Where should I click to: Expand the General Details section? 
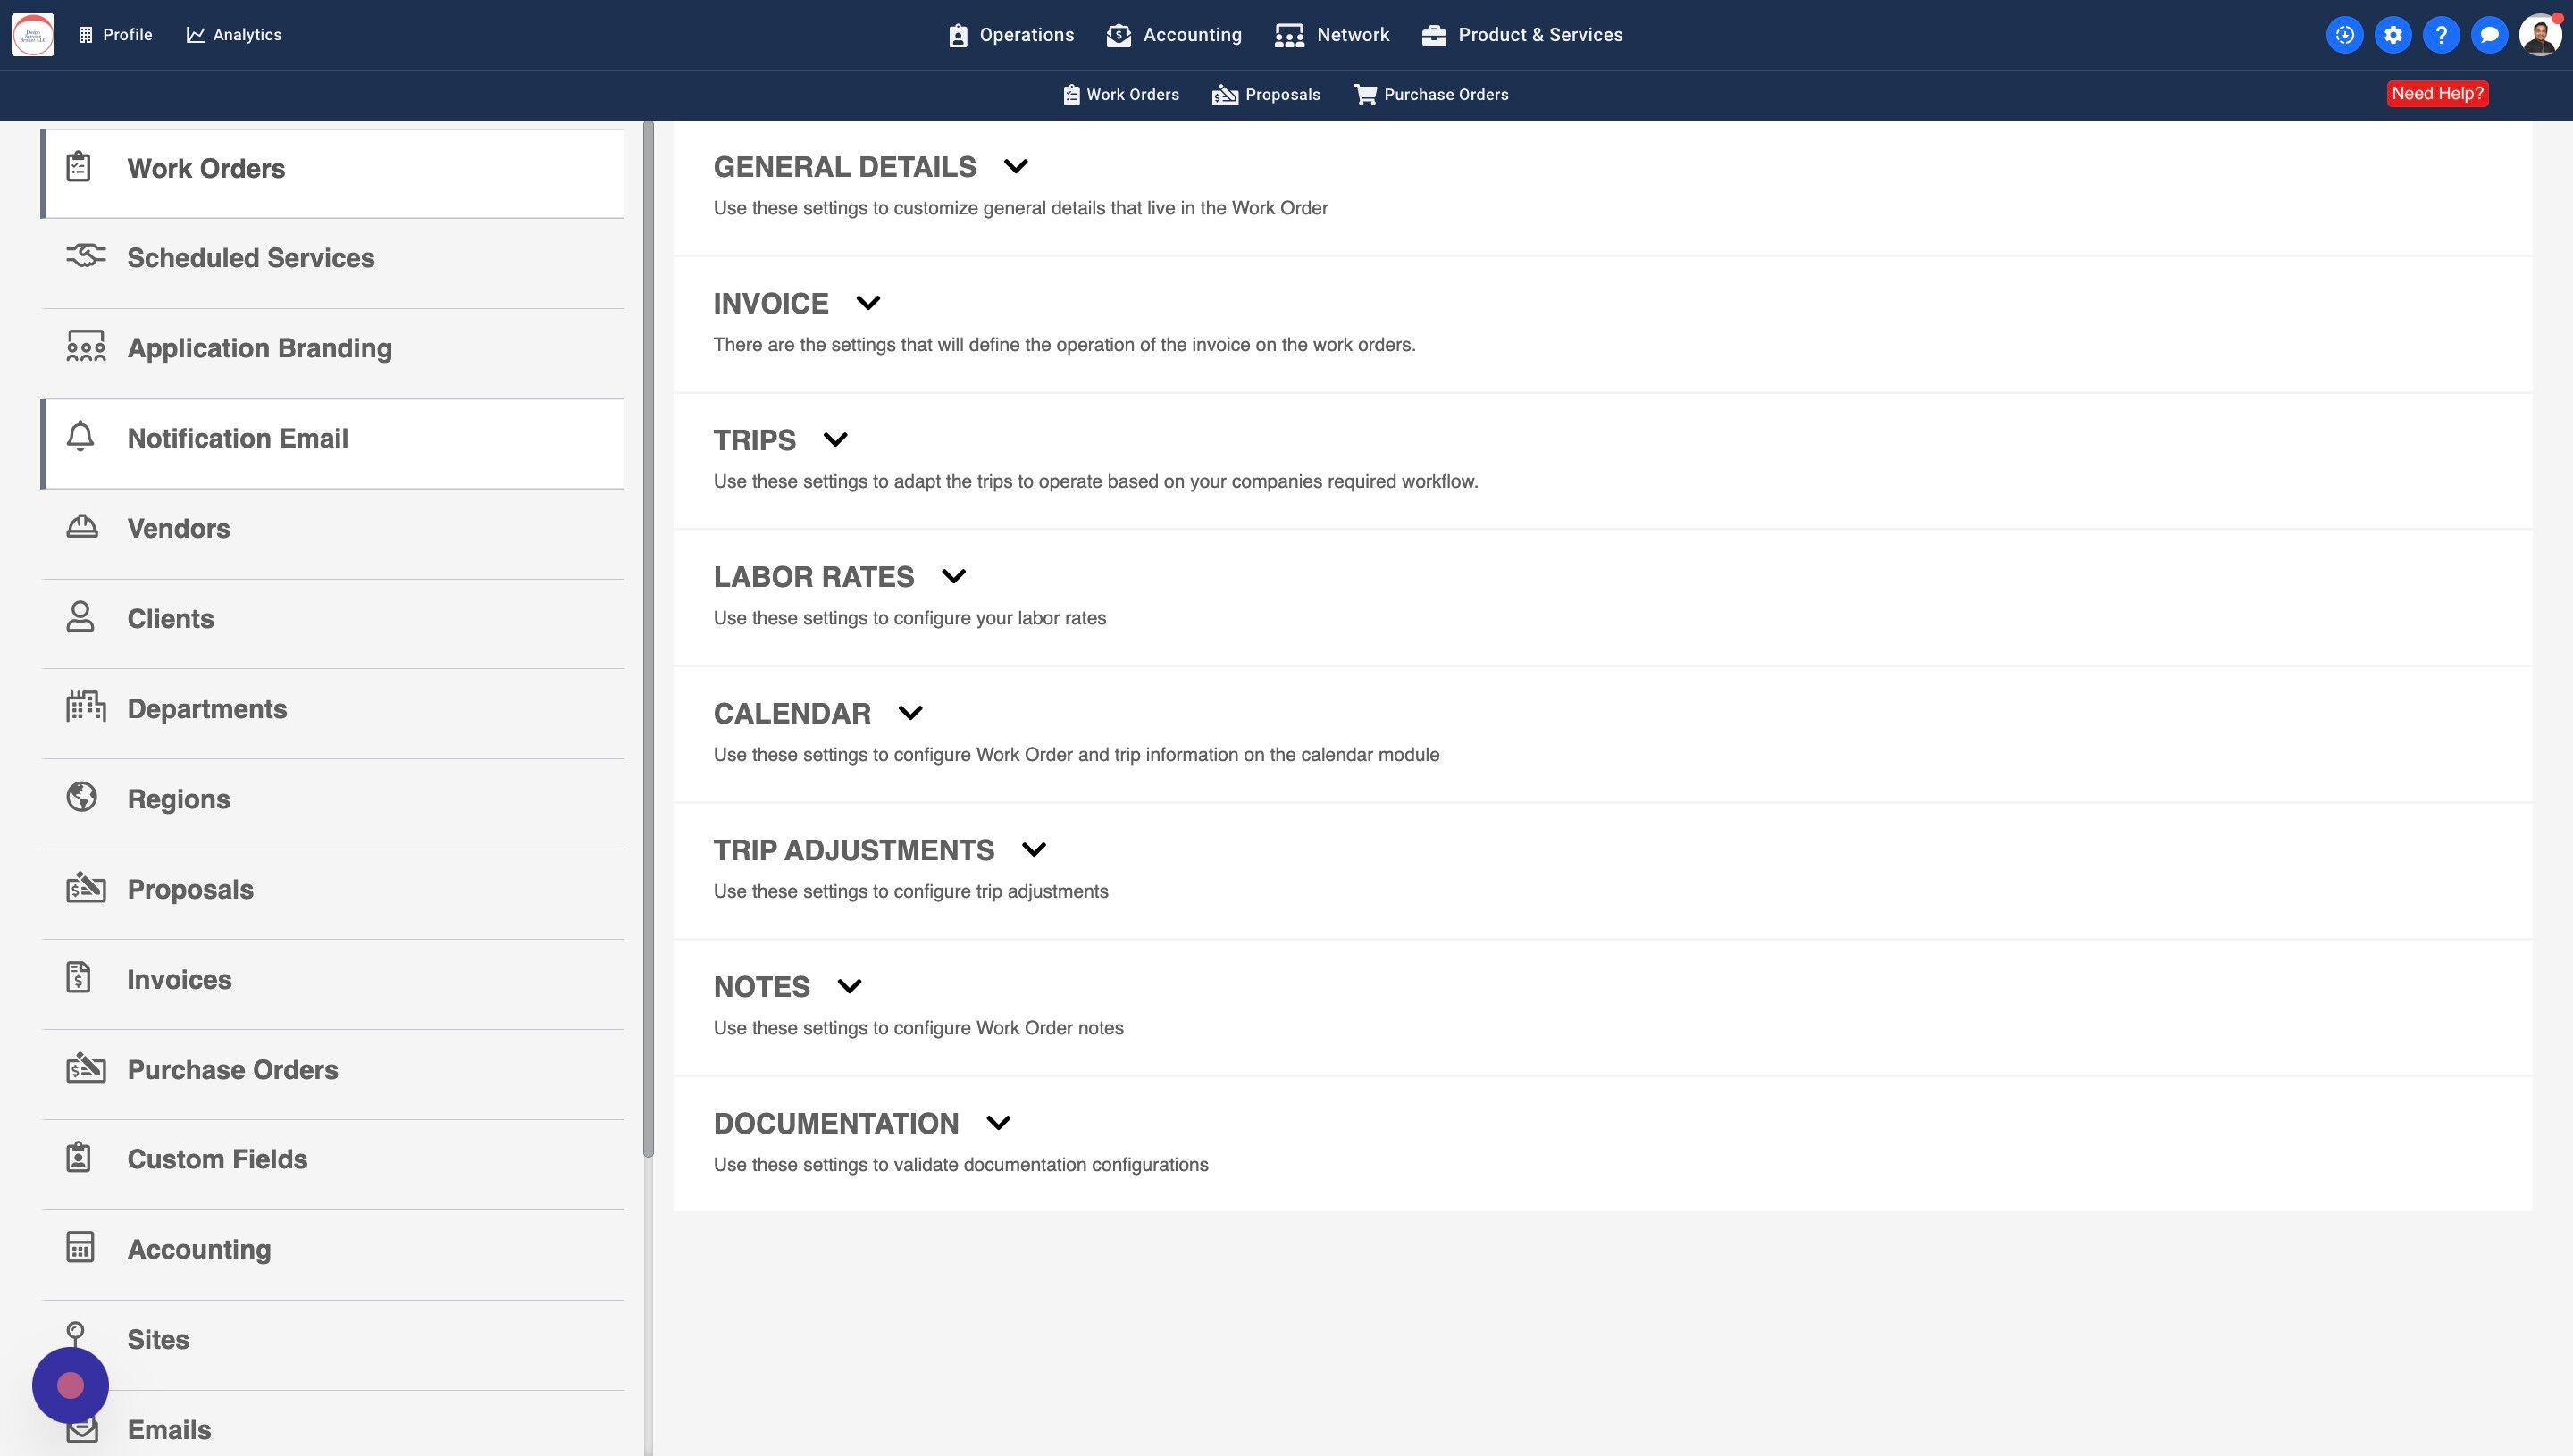(x=1015, y=166)
